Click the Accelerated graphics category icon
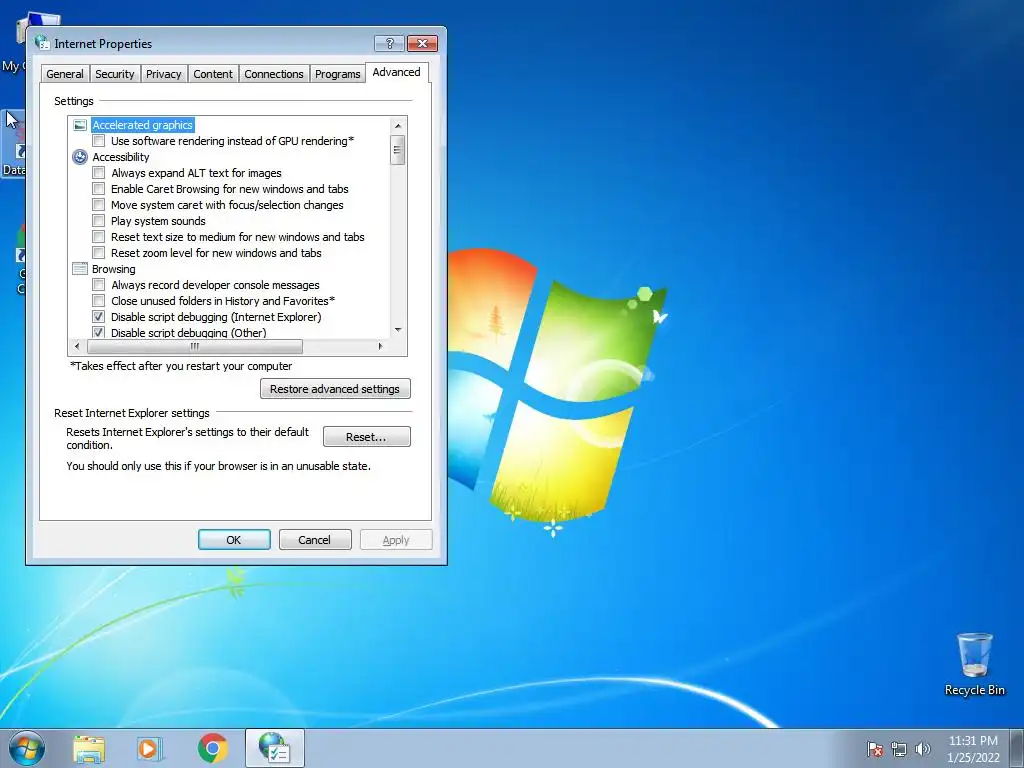 pyautogui.click(x=80, y=125)
